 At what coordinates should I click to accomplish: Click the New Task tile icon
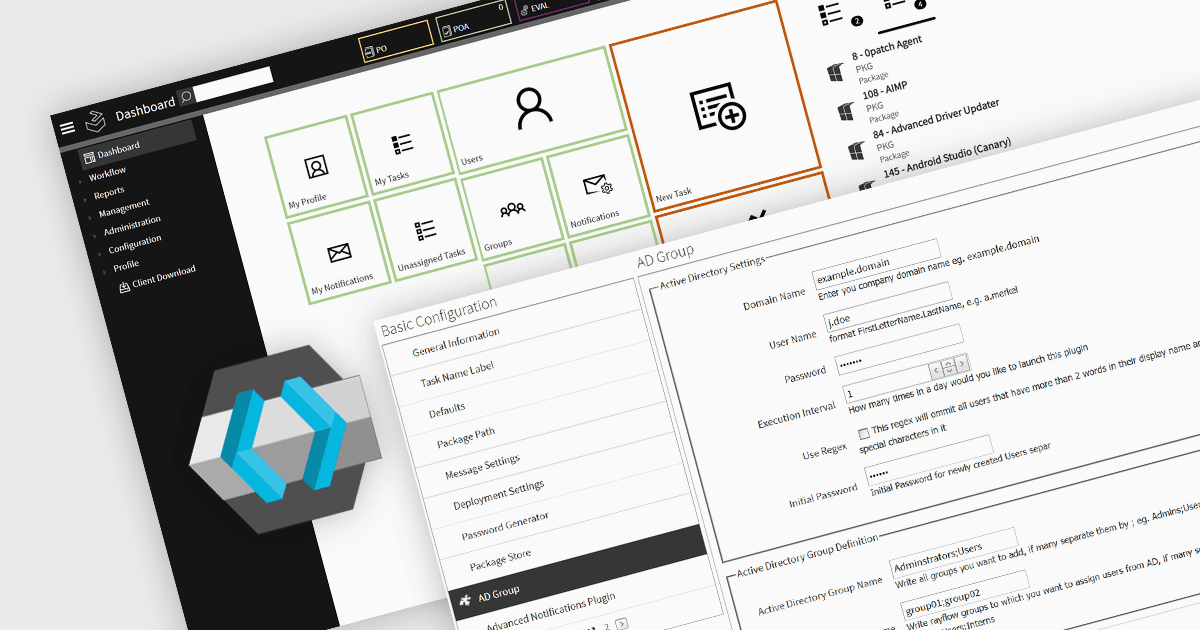pos(718,107)
